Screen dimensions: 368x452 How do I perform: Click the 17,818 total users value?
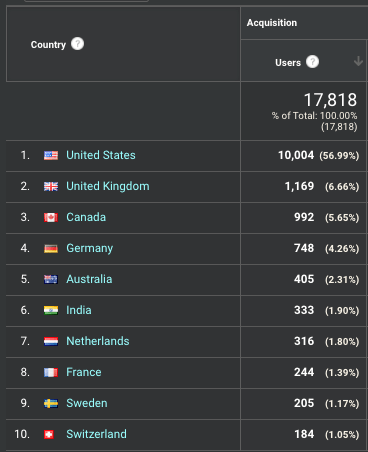click(330, 100)
